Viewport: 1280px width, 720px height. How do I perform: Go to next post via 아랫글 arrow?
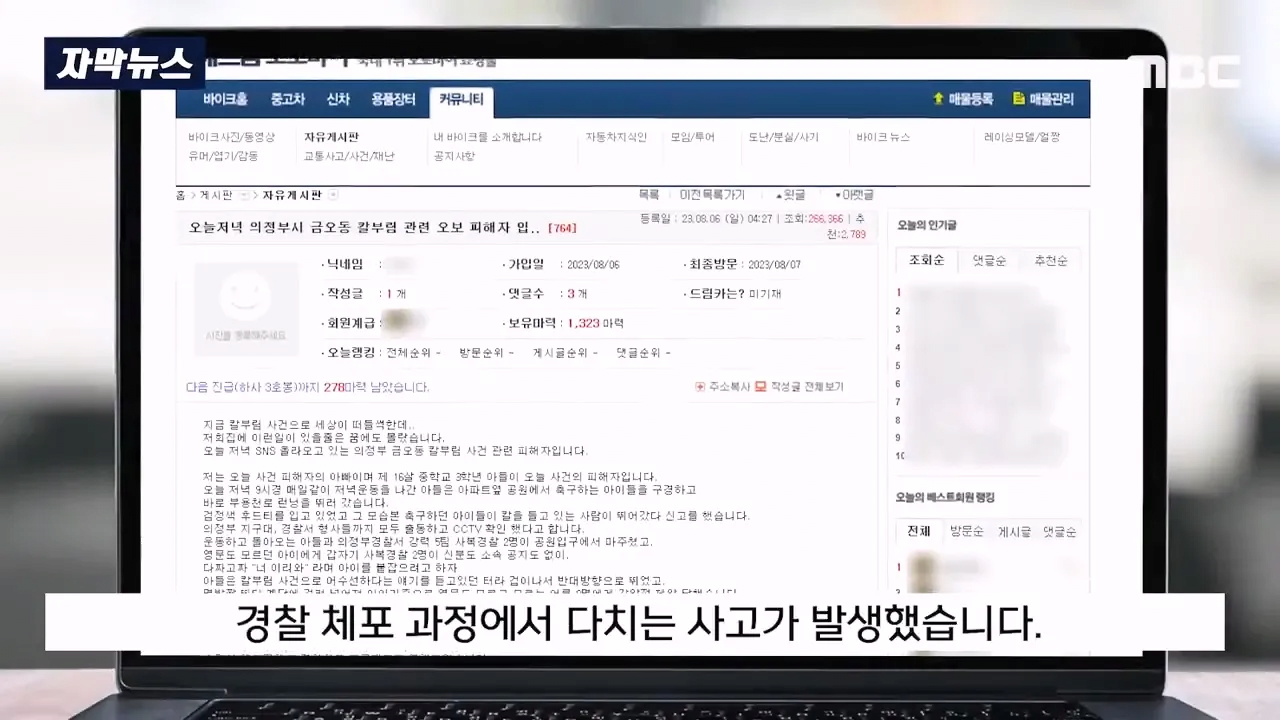point(838,195)
